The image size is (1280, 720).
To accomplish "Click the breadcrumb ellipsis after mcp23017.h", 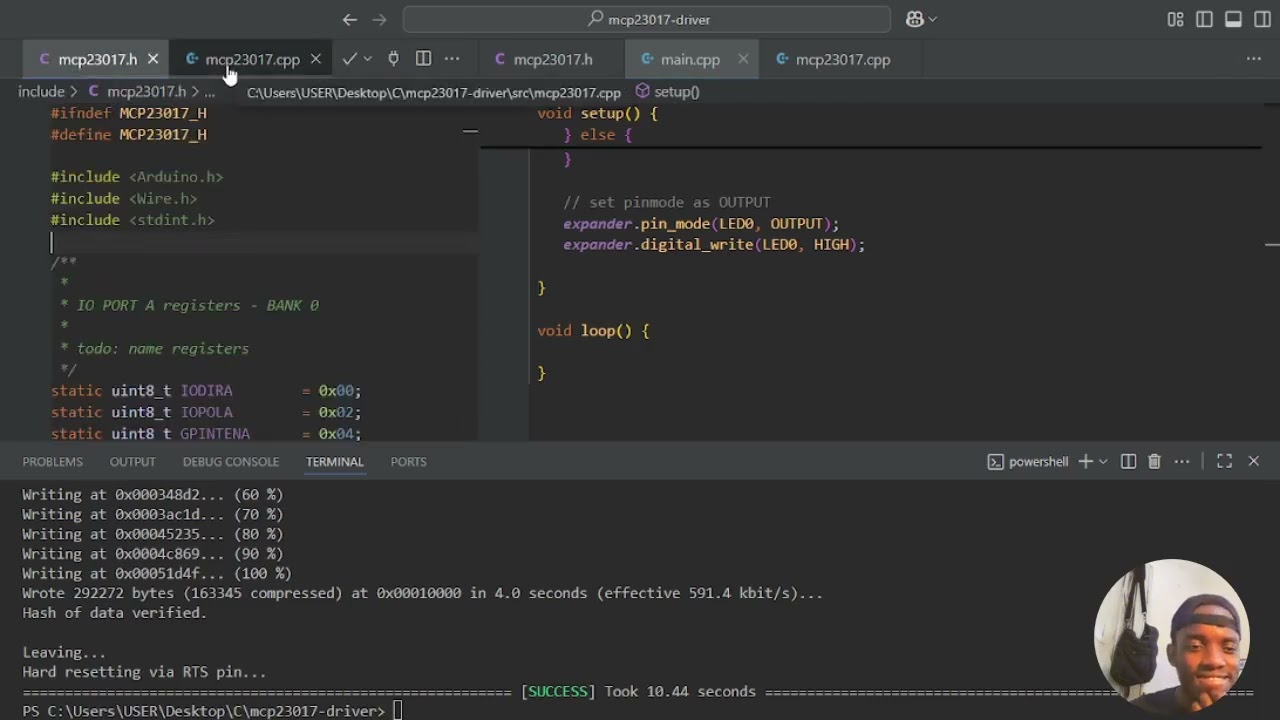I will [x=209, y=91].
